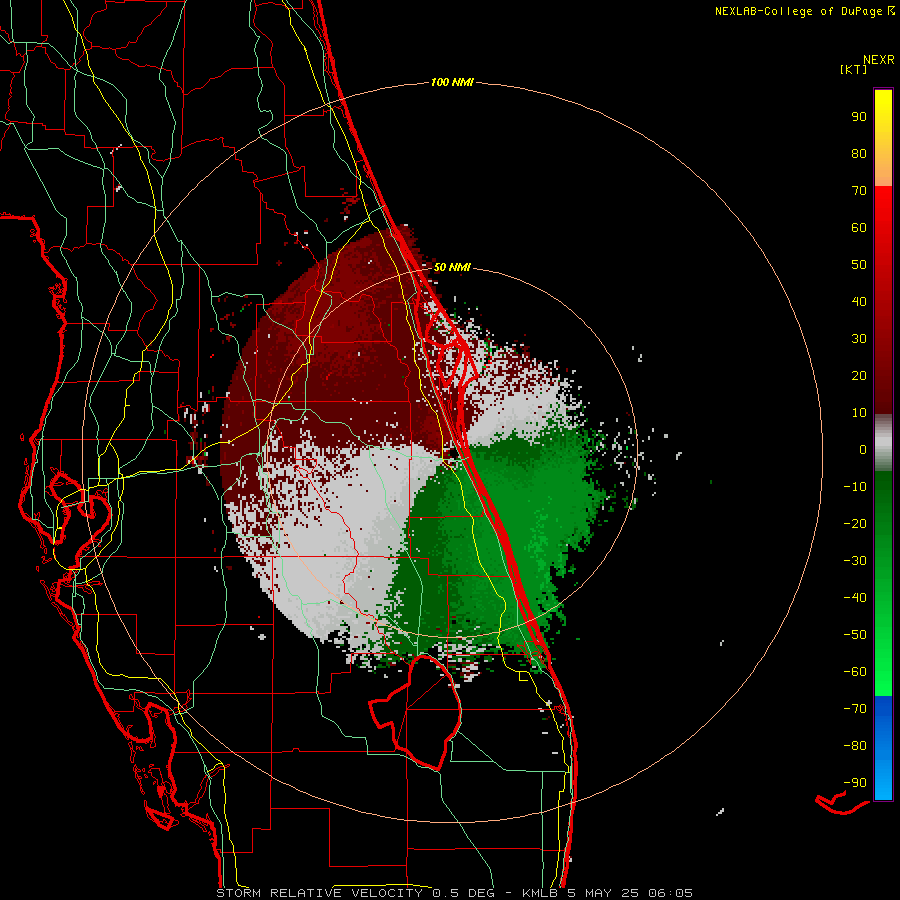This screenshot has height=900, width=900.
Task: Click the 70 value on the velocity scale
Action: click(x=859, y=191)
